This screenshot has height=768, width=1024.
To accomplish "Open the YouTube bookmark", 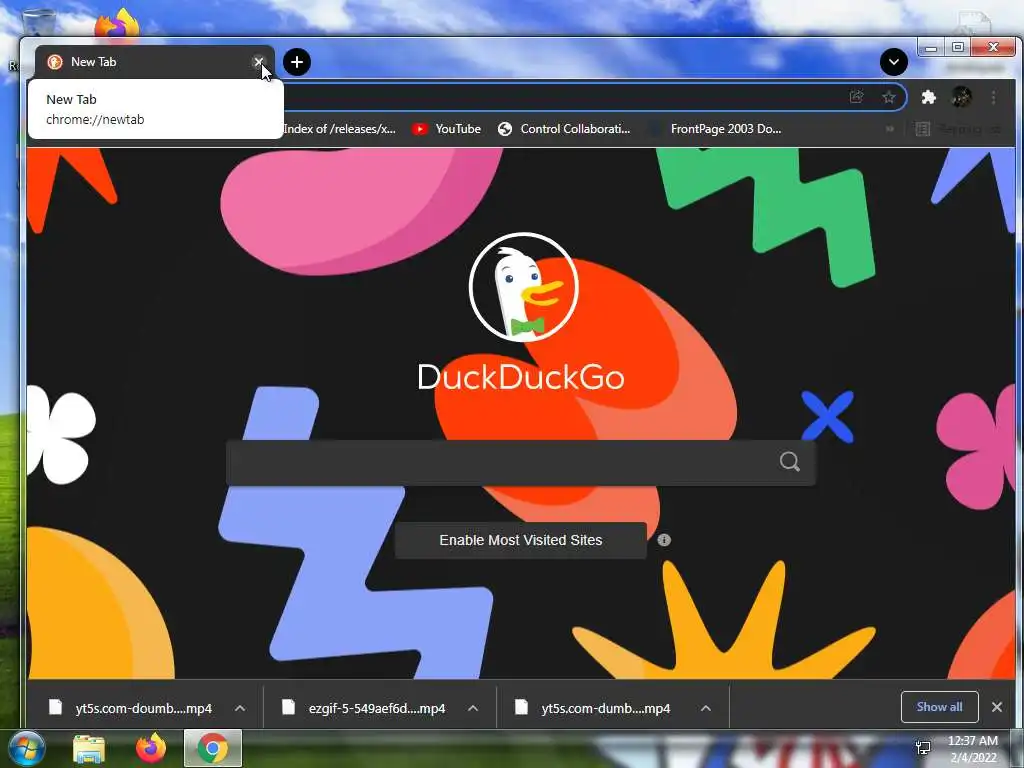I will point(447,129).
